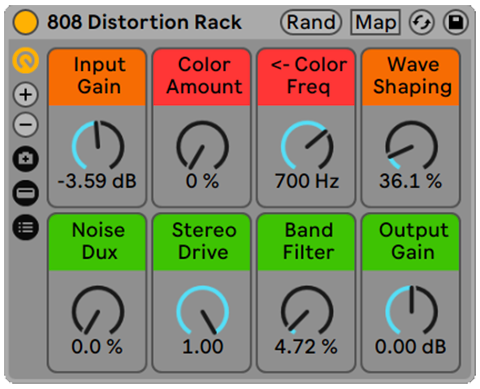Click the Color Freq knob

coord(307,146)
